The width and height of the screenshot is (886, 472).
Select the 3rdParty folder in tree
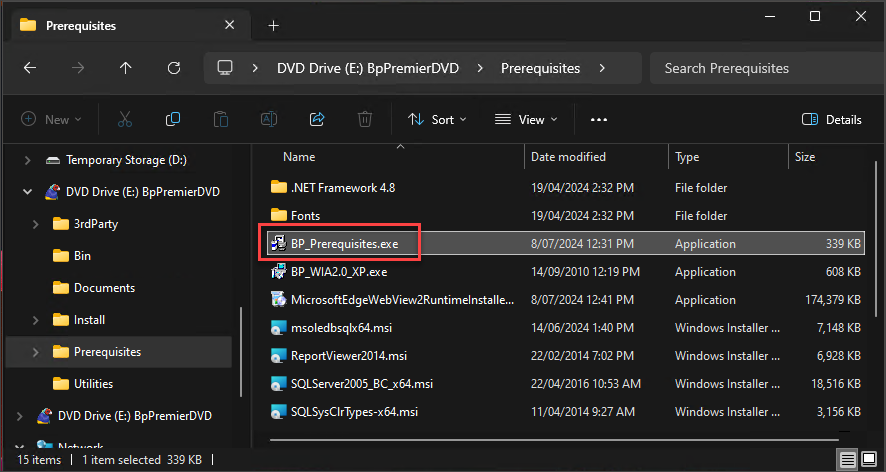coord(96,224)
